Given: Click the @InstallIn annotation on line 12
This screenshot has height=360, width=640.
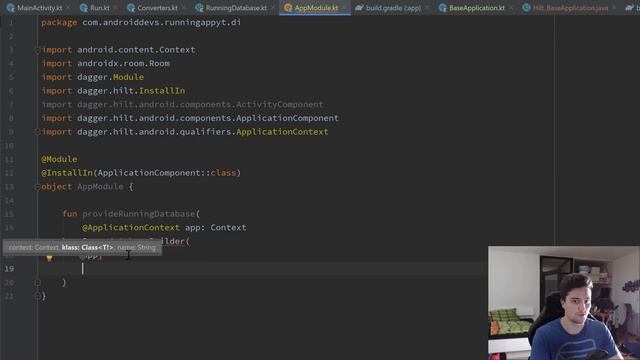Looking at the screenshot, I should 67,173.
